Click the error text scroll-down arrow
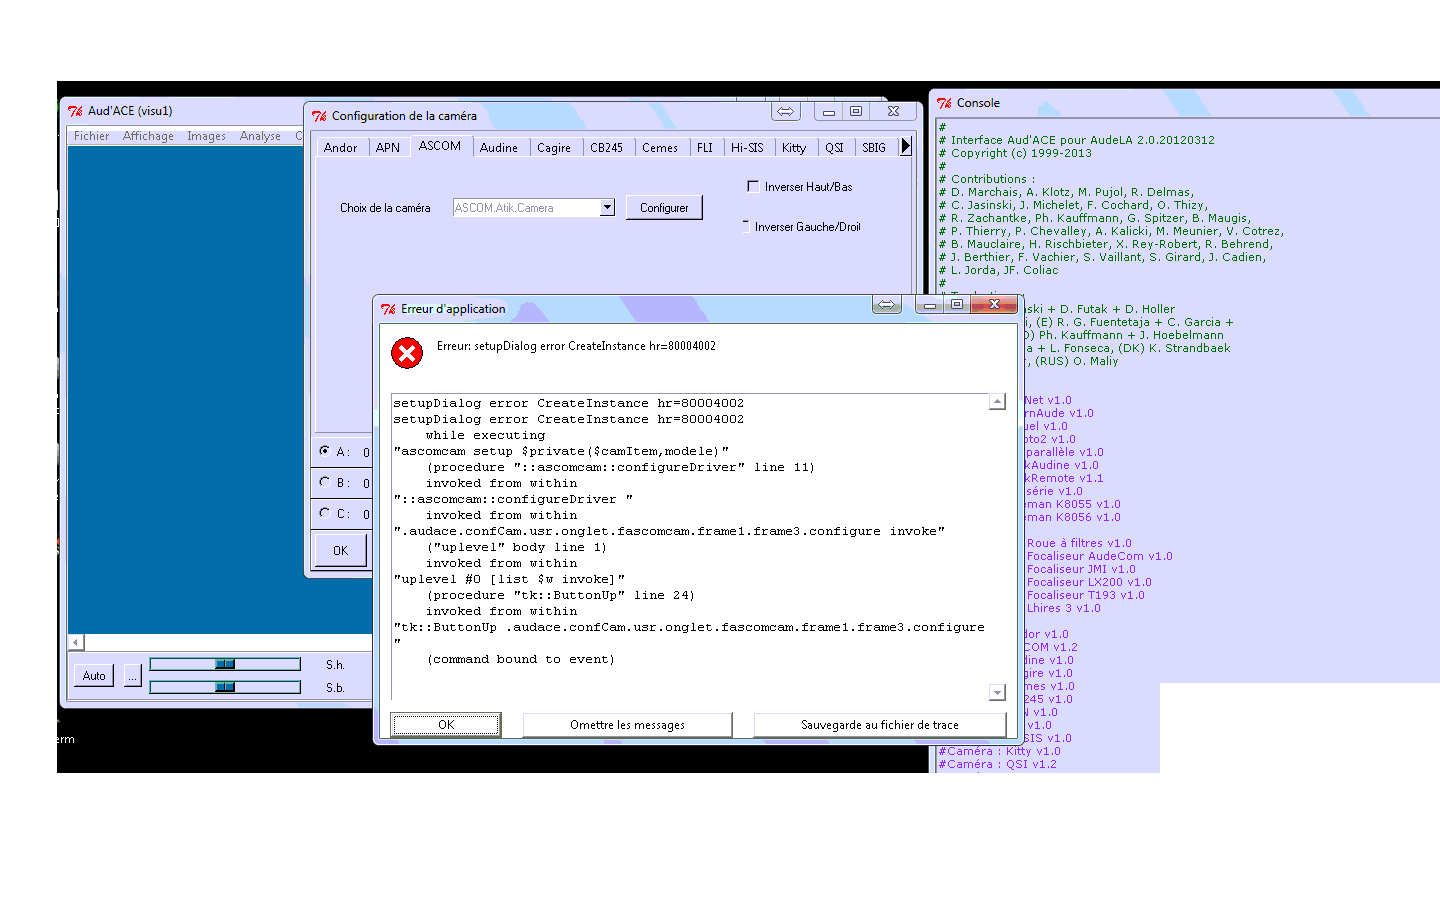 pyautogui.click(x=997, y=692)
